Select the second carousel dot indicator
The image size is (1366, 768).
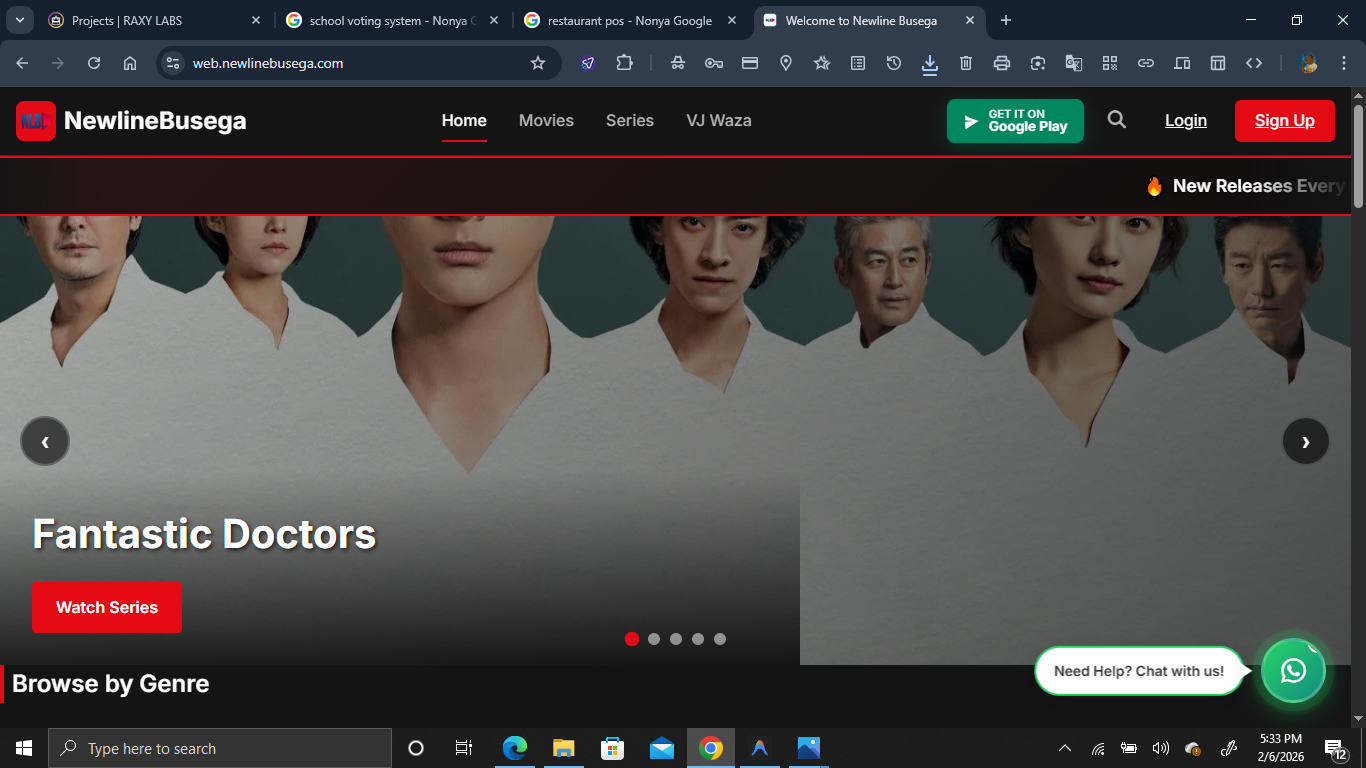(654, 639)
